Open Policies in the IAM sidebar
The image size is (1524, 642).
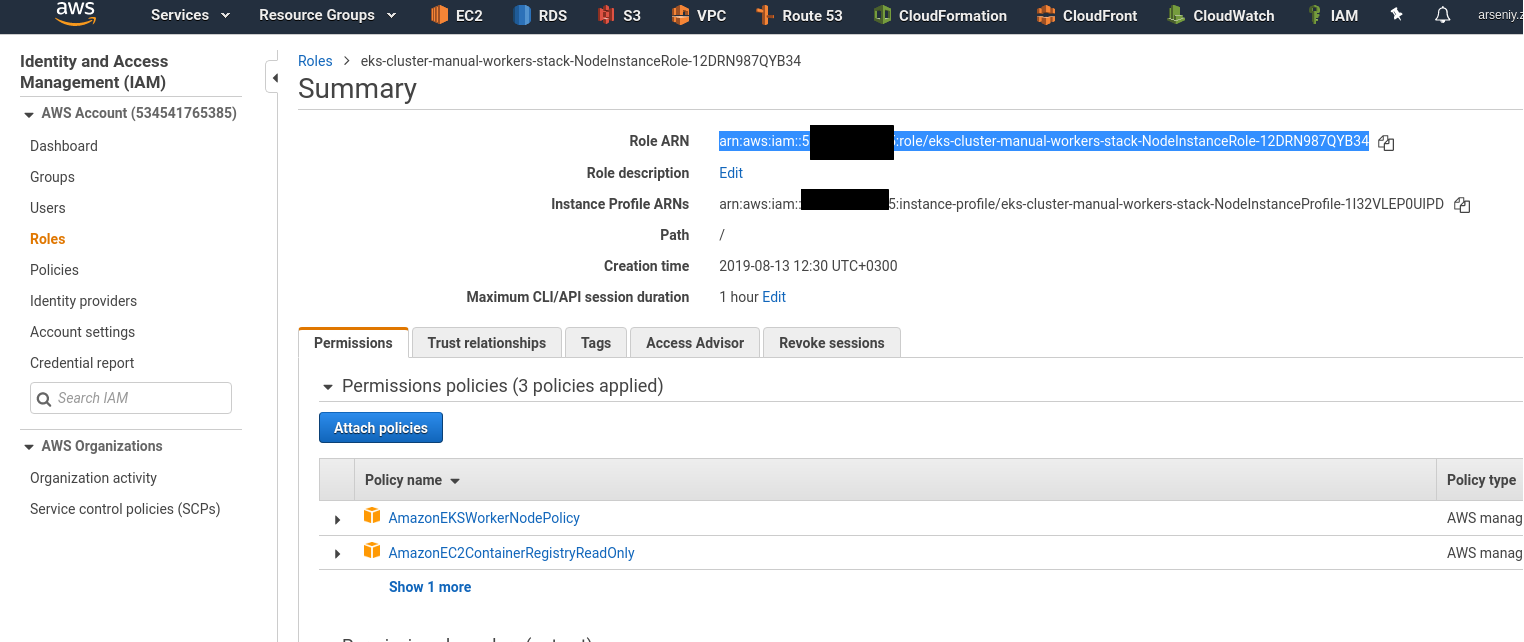tap(54, 270)
